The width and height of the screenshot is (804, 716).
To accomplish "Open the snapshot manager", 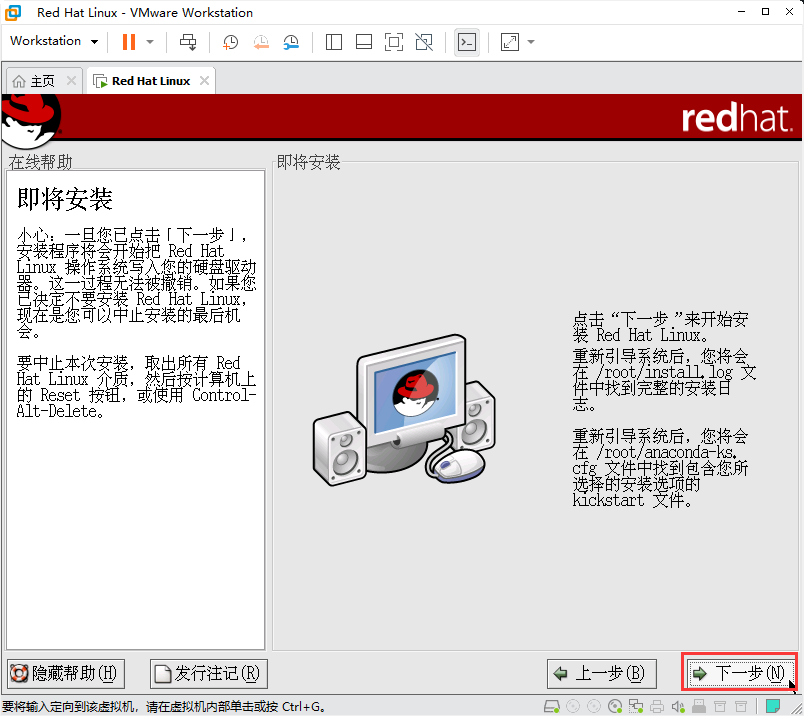I will tap(291, 42).
